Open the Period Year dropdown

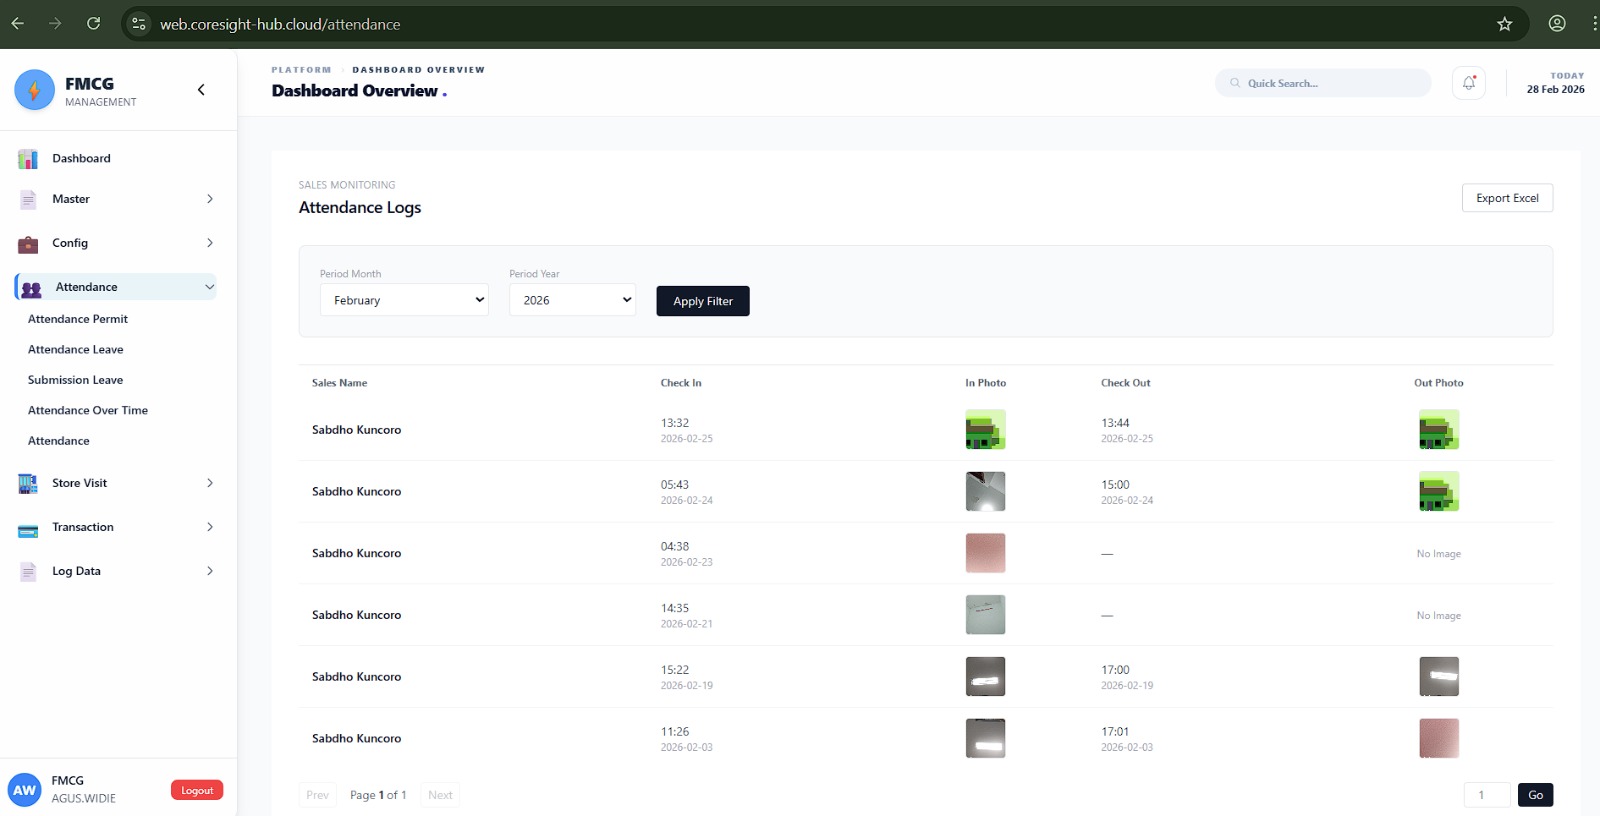coord(572,300)
